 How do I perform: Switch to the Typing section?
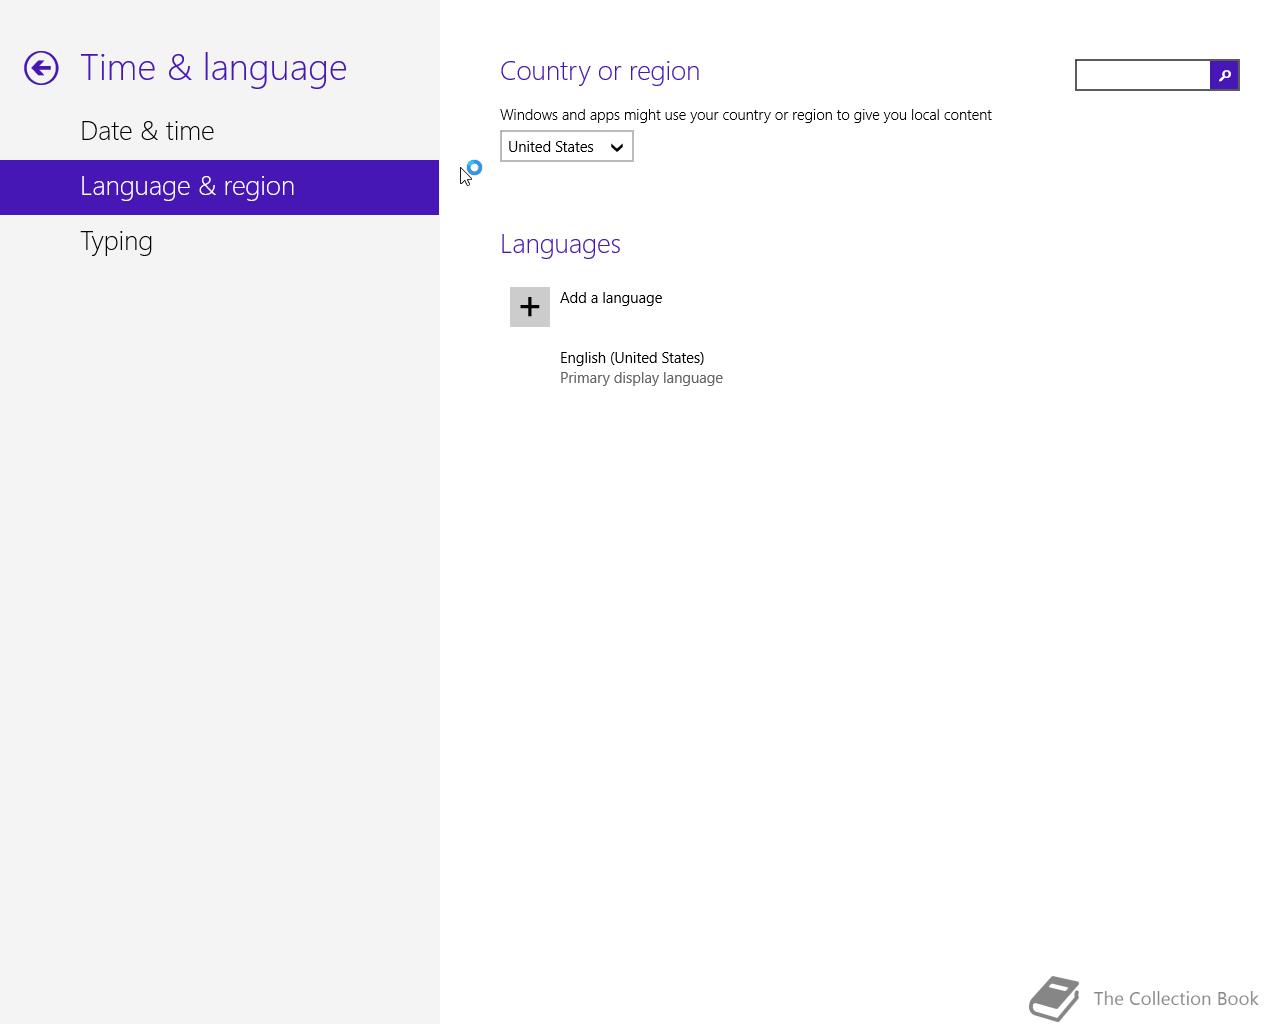click(116, 242)
